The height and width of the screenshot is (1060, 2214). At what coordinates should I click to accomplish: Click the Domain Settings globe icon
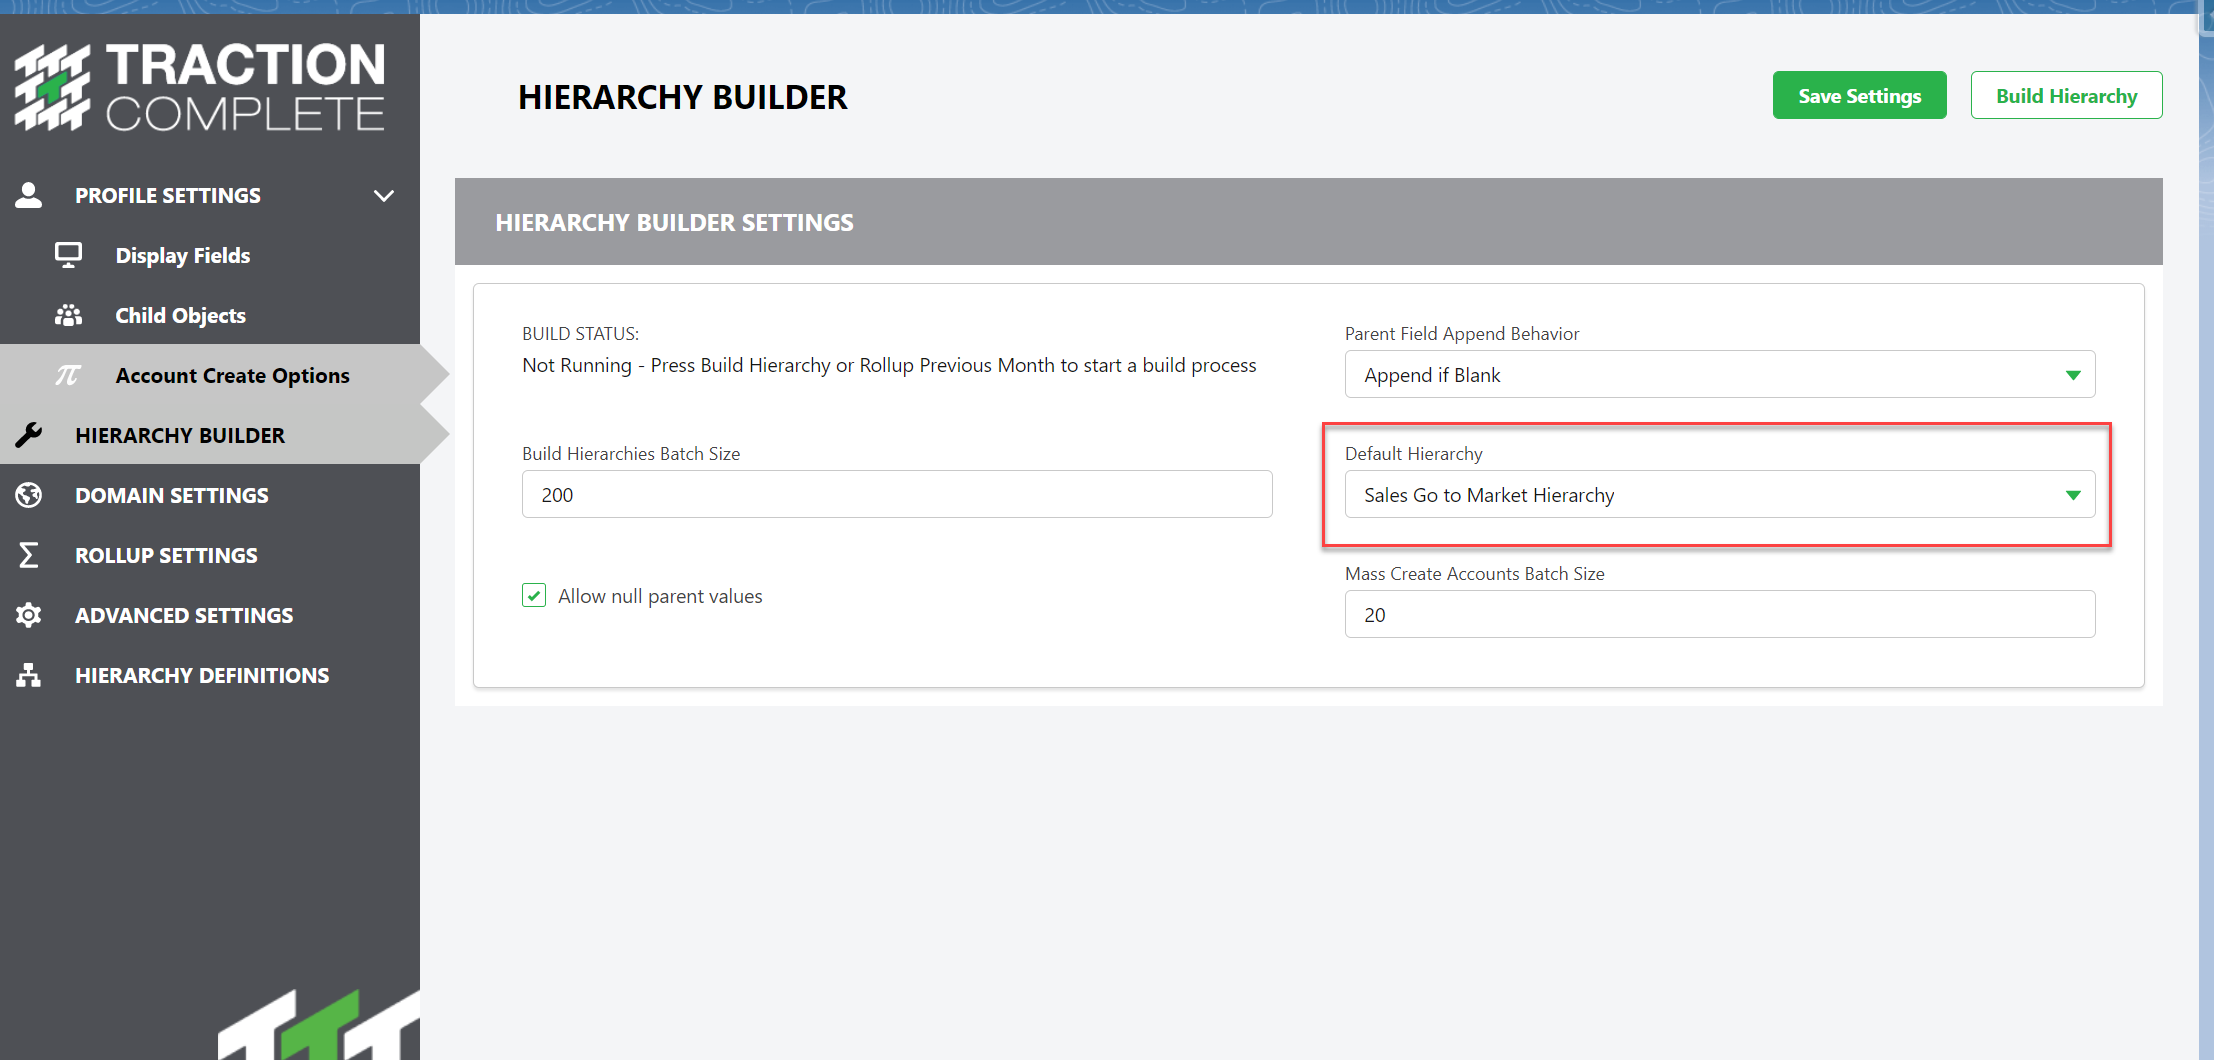pyautogui.click(x=29, y=495)
